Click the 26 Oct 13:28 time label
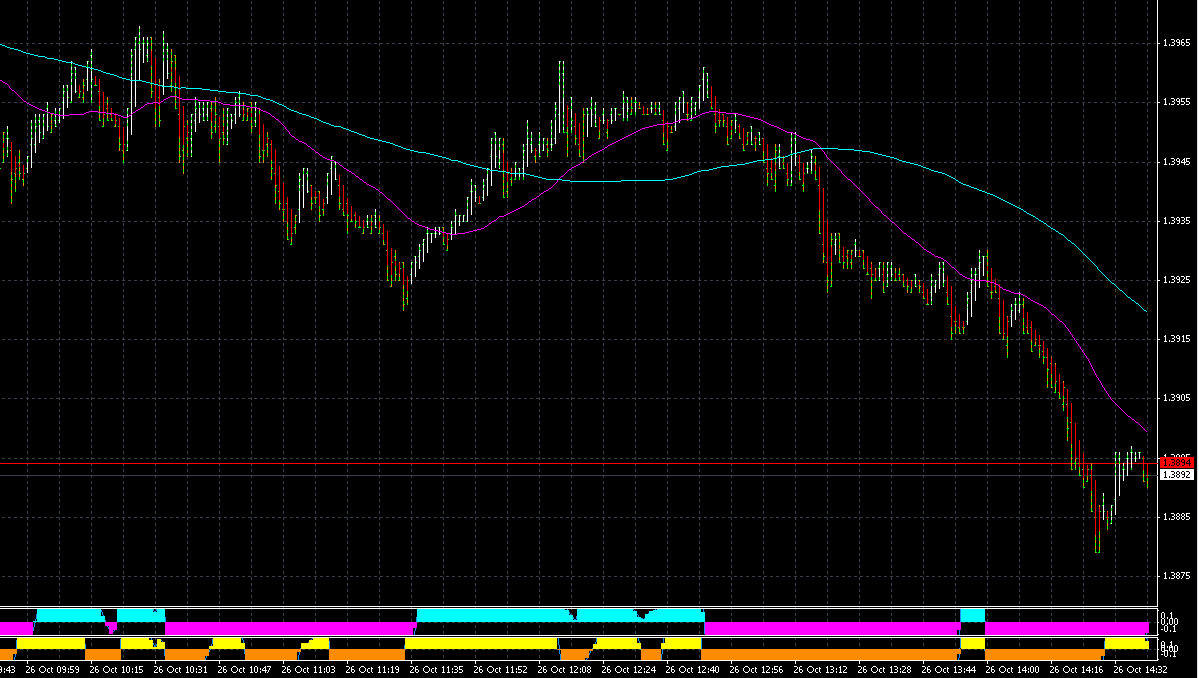Viewport: 1199px width, 678px height. [885, 670]
